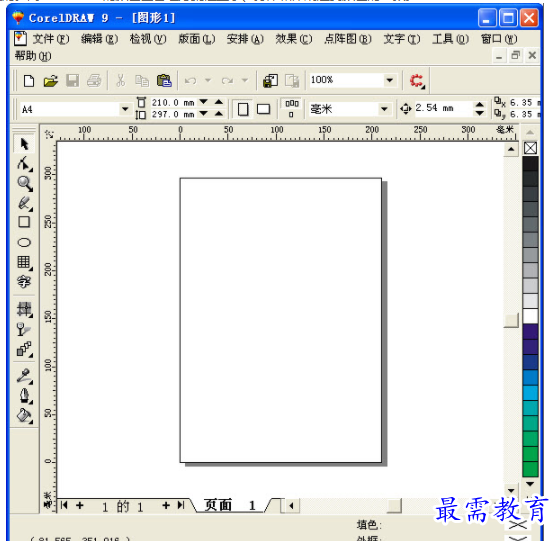Expand the A4 paper size dropdown

(125, 109)
